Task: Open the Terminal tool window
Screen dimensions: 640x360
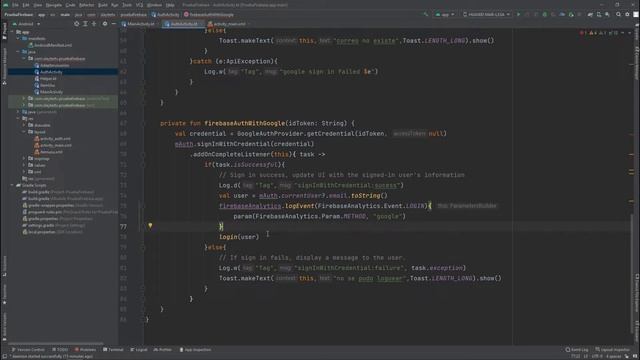Action: 113,350
